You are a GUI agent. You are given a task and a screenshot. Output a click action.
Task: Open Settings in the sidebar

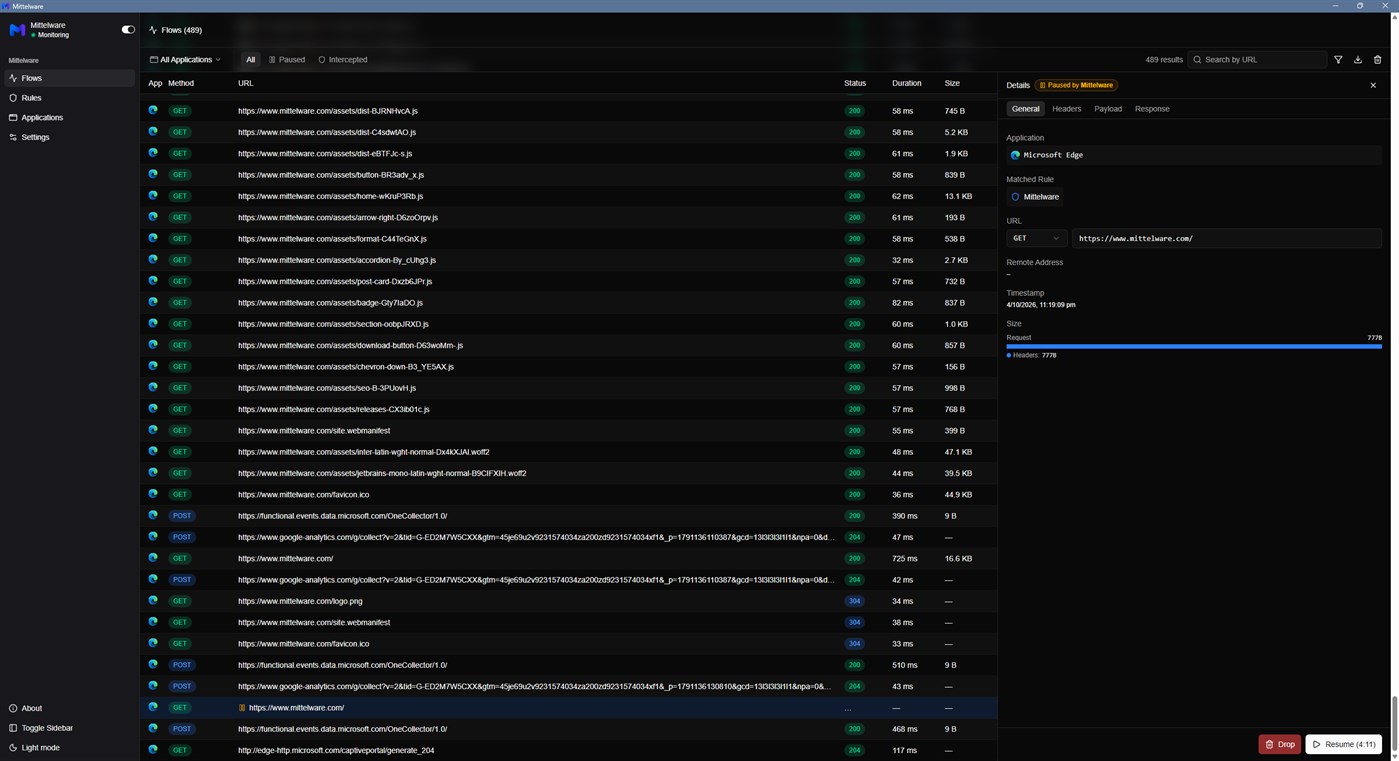(68, 137)
